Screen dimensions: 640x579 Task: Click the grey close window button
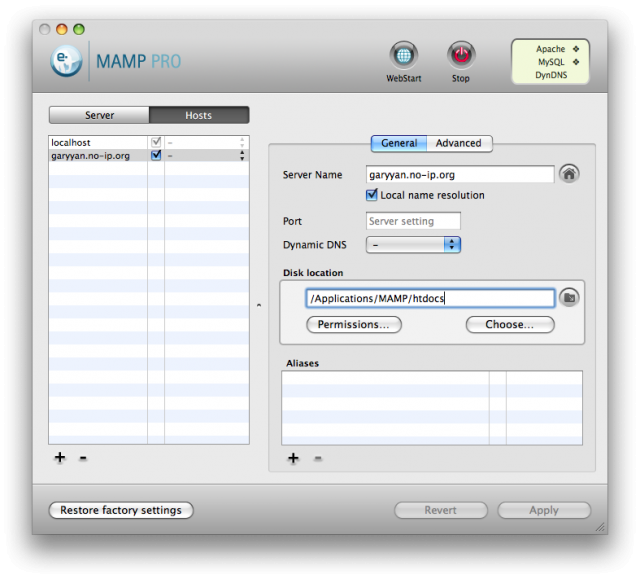click(x=44, y=29)
